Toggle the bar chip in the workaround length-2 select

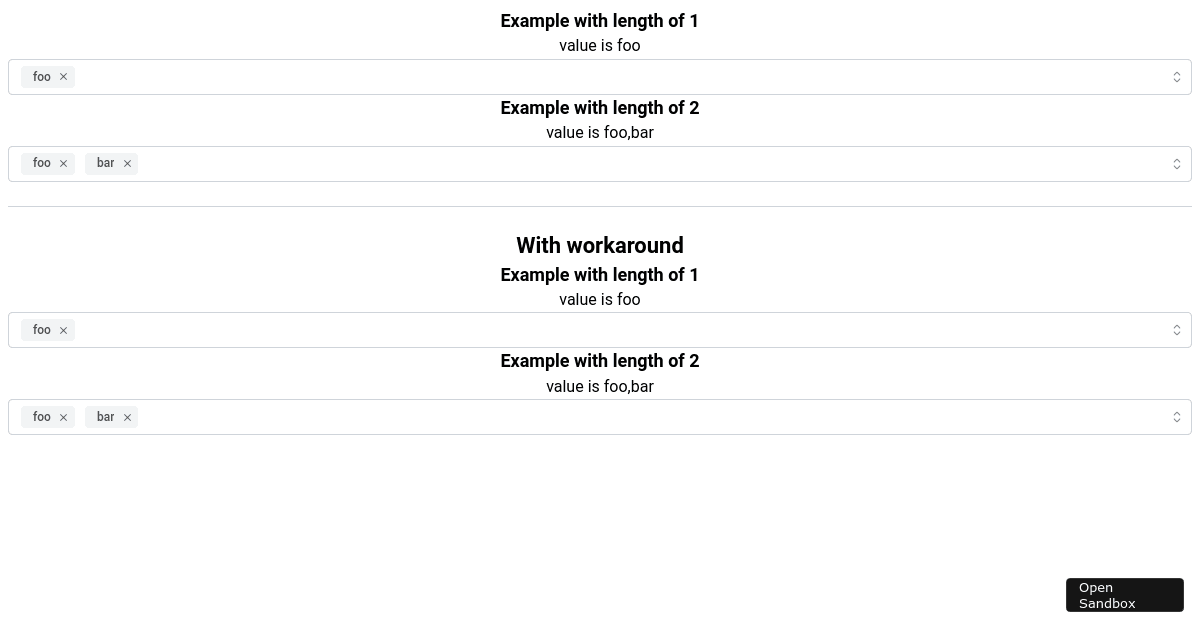(106, 417)
